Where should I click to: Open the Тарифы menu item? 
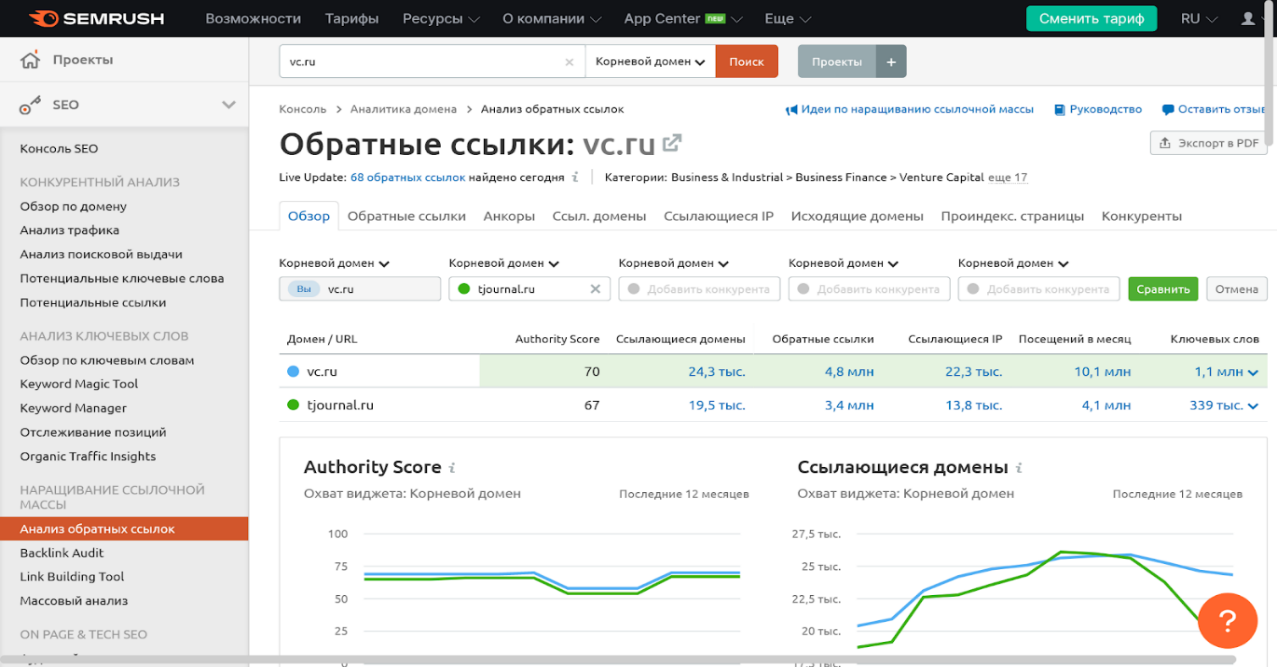(352, 19)
